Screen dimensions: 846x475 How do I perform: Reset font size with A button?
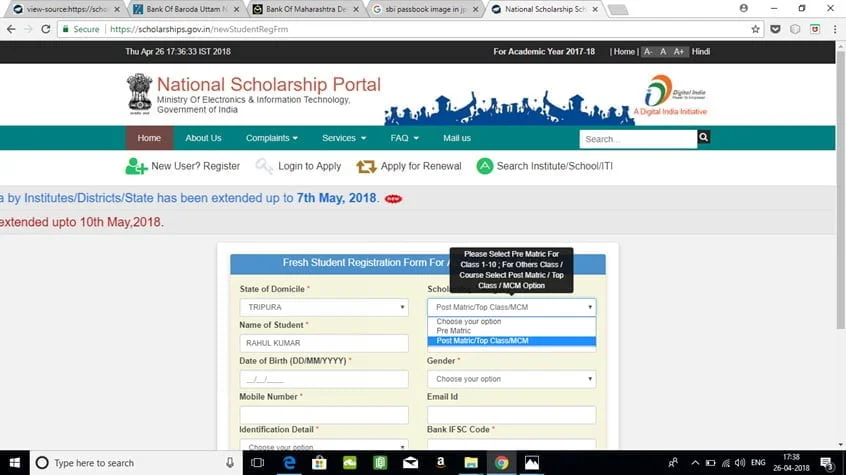(663, 52)
